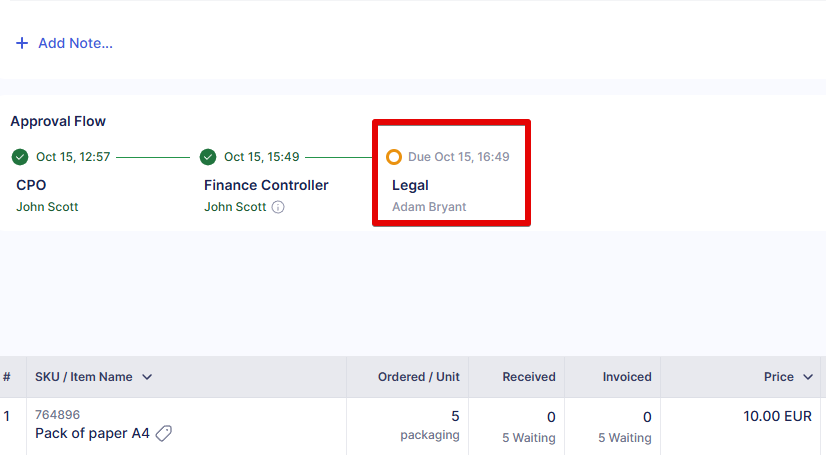Click the Due Oct 15, 16:49 timestamp
826x455 pixels.
(x=458, y=157)
